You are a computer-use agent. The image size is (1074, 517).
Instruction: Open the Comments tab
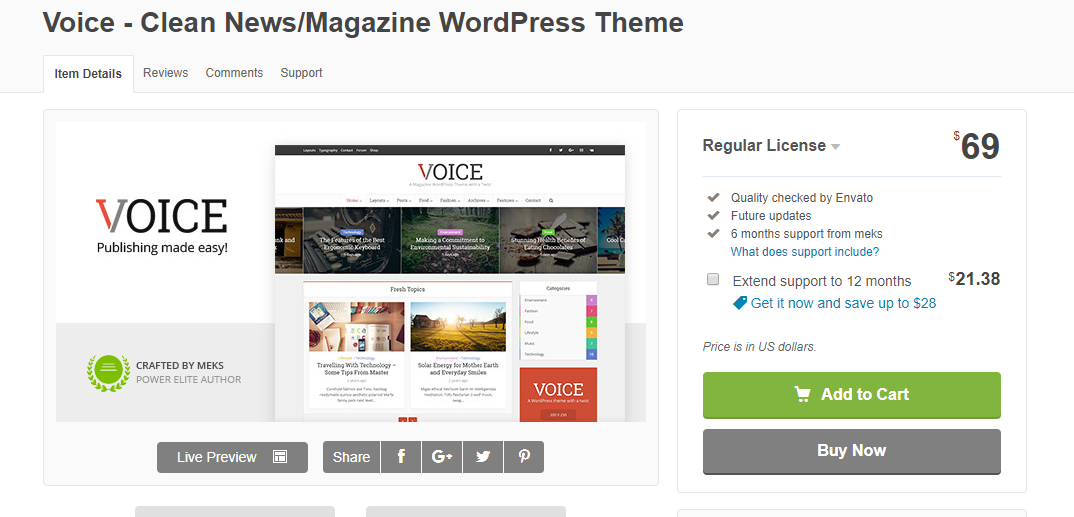234,73
